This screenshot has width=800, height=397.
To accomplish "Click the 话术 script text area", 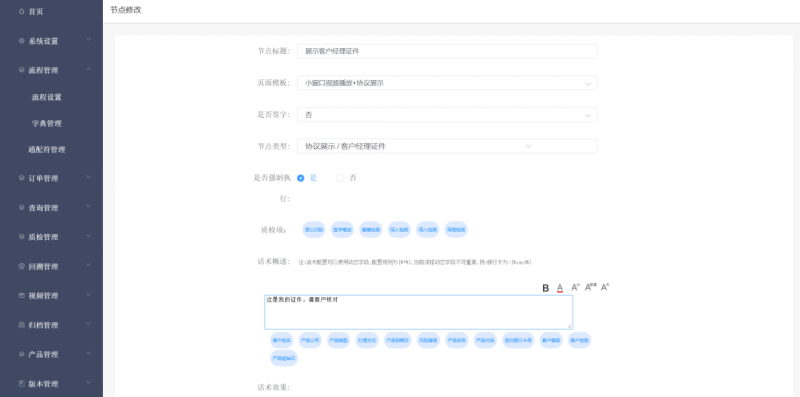I will [418, 312].
